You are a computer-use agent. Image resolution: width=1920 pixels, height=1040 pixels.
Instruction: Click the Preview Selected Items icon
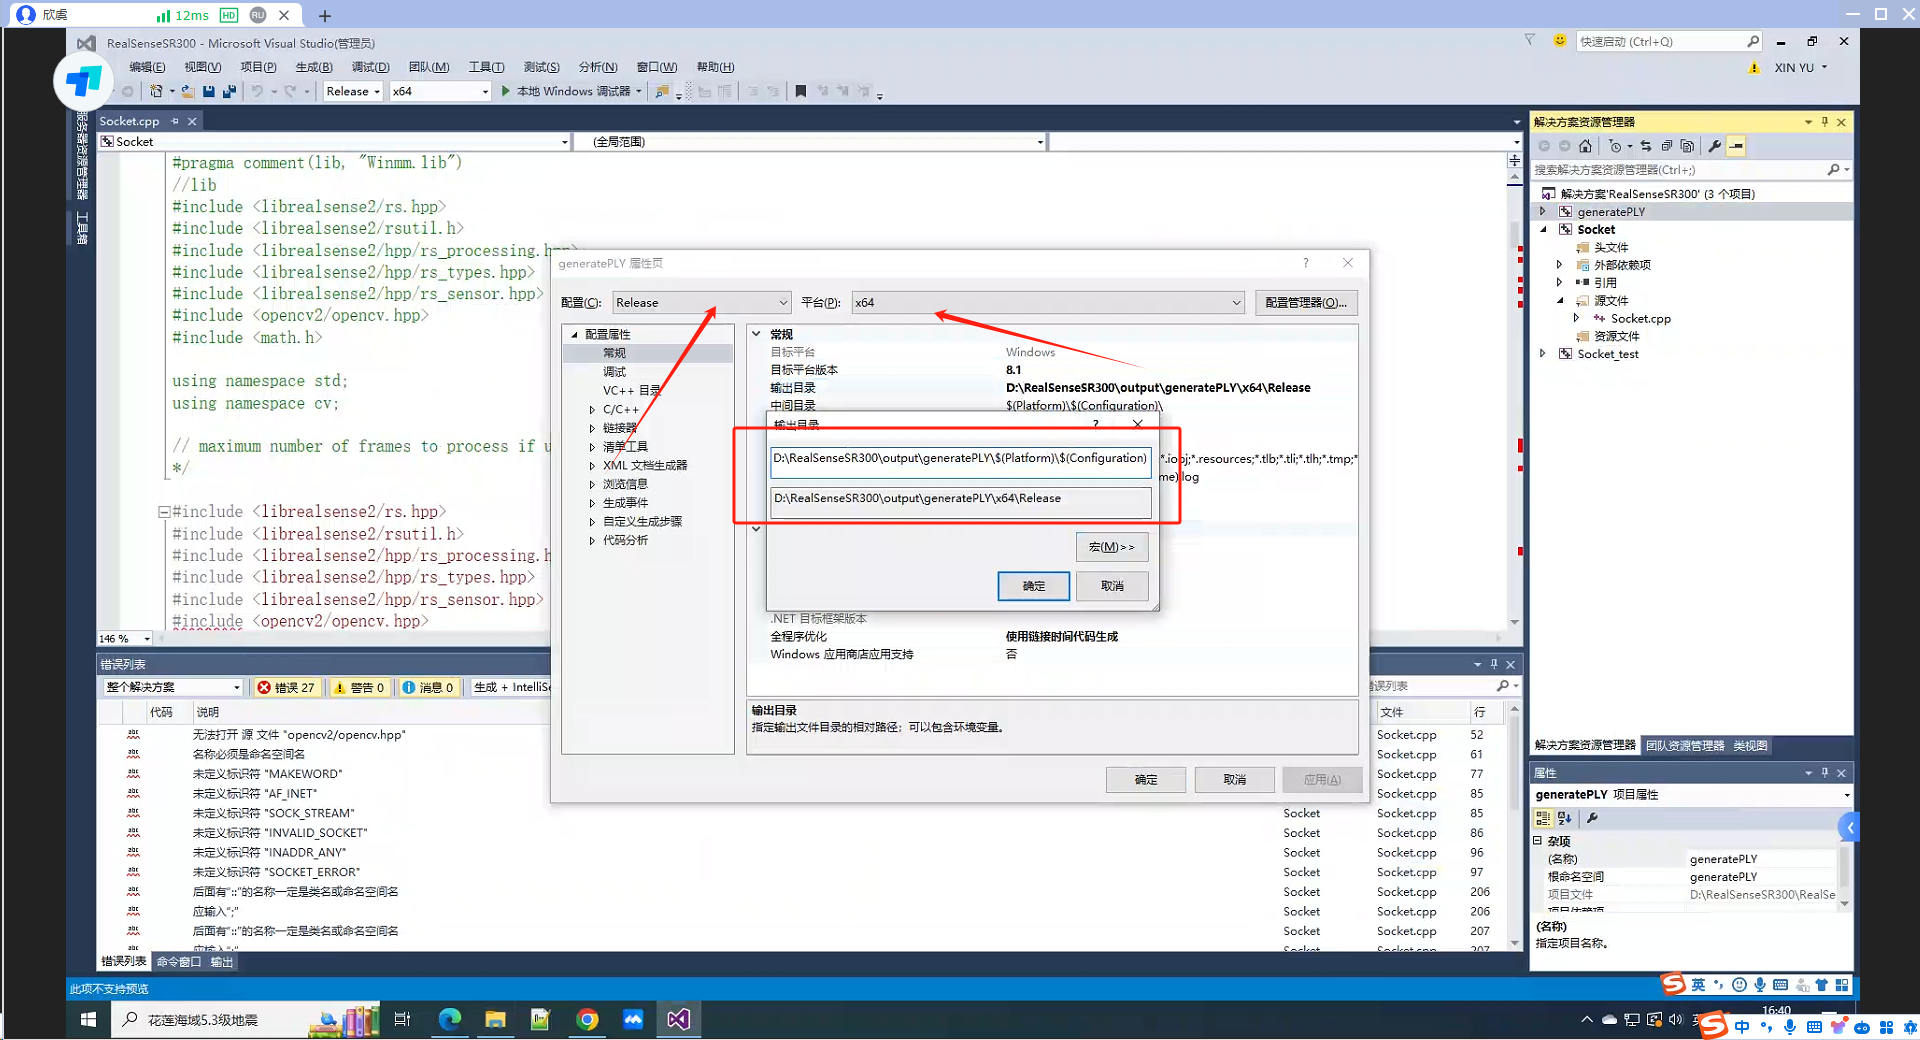click(x=1737, y=146)
